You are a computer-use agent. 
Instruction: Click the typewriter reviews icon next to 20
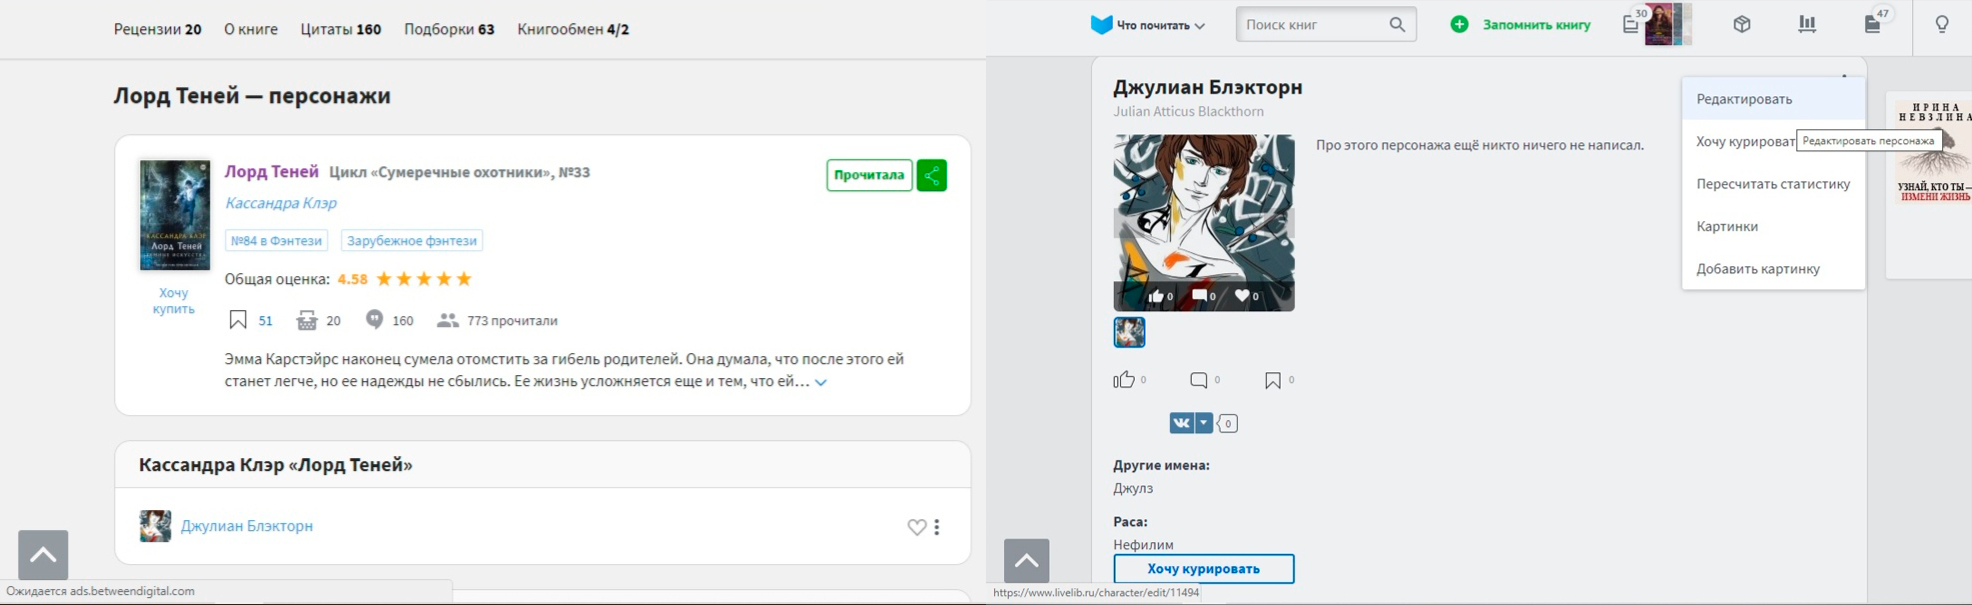coord(307,320)
